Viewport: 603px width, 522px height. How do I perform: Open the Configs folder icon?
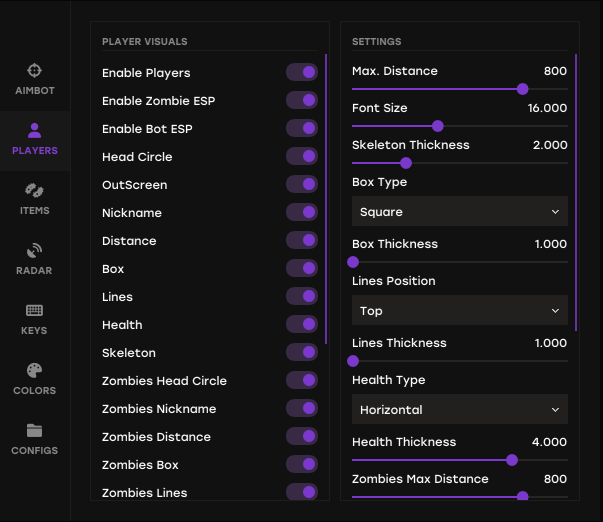(x=35, y=430)
